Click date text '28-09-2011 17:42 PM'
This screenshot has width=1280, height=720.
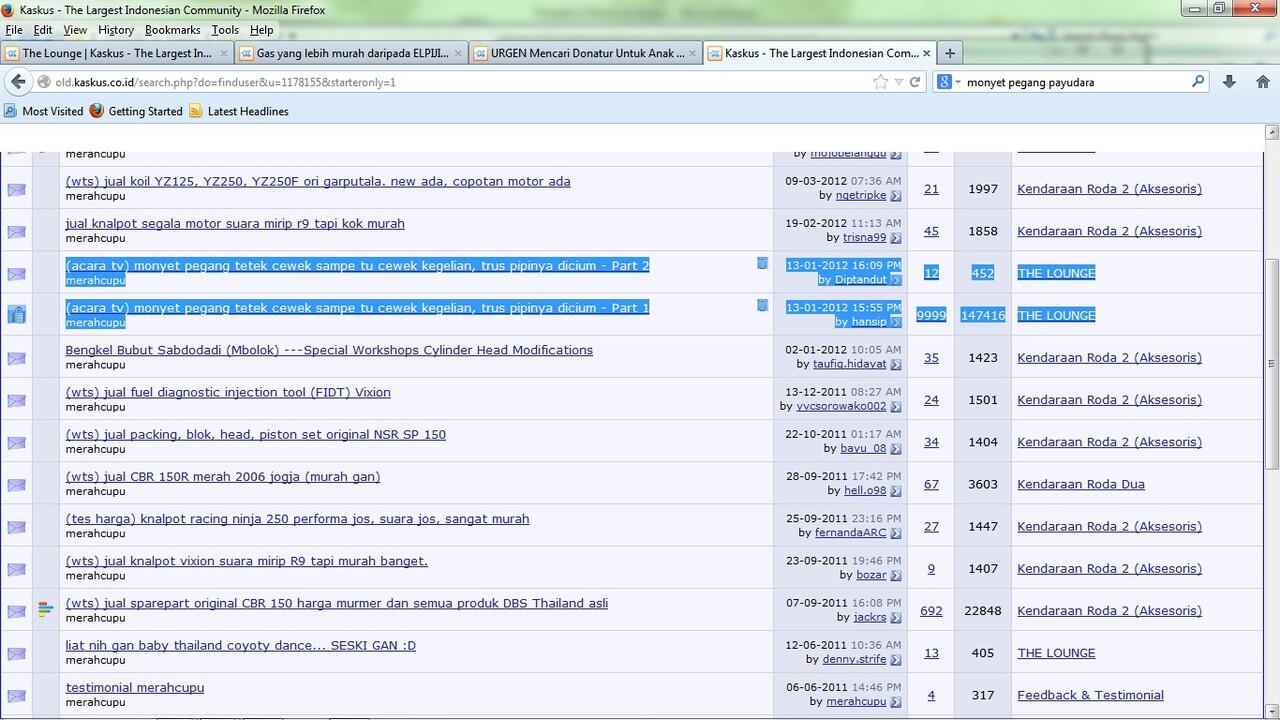pos(844,477)
